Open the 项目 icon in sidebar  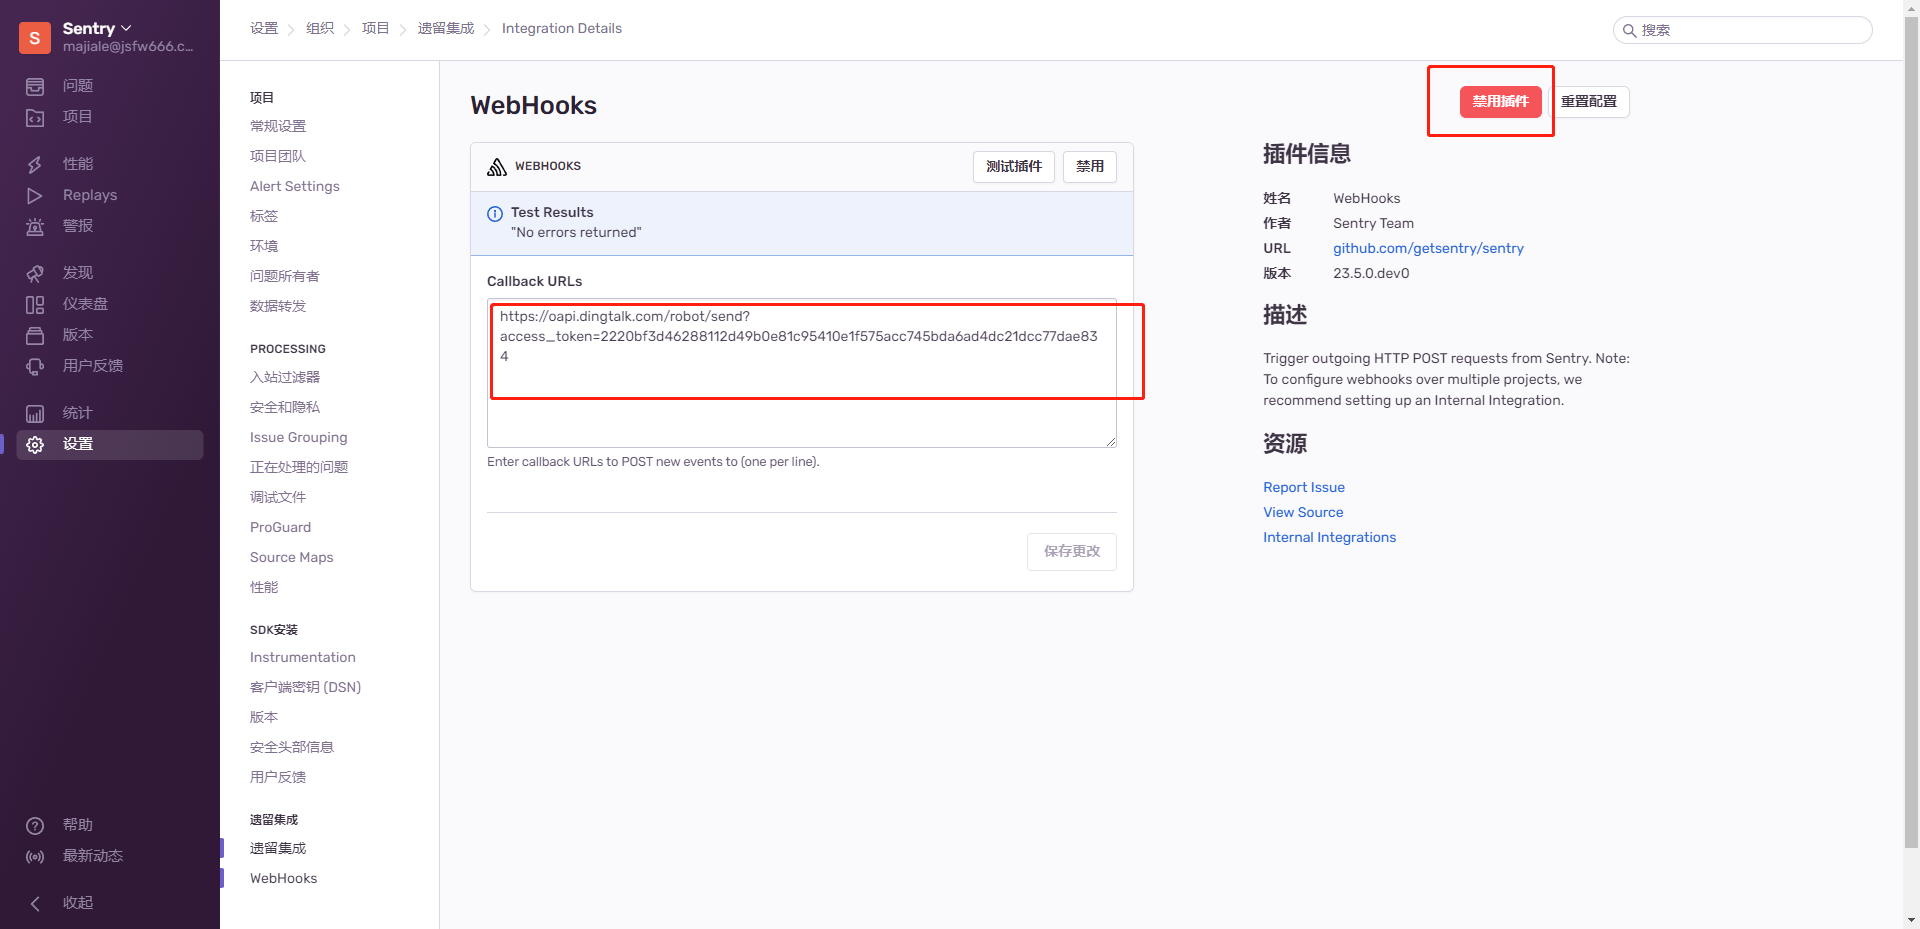point(35,117)
